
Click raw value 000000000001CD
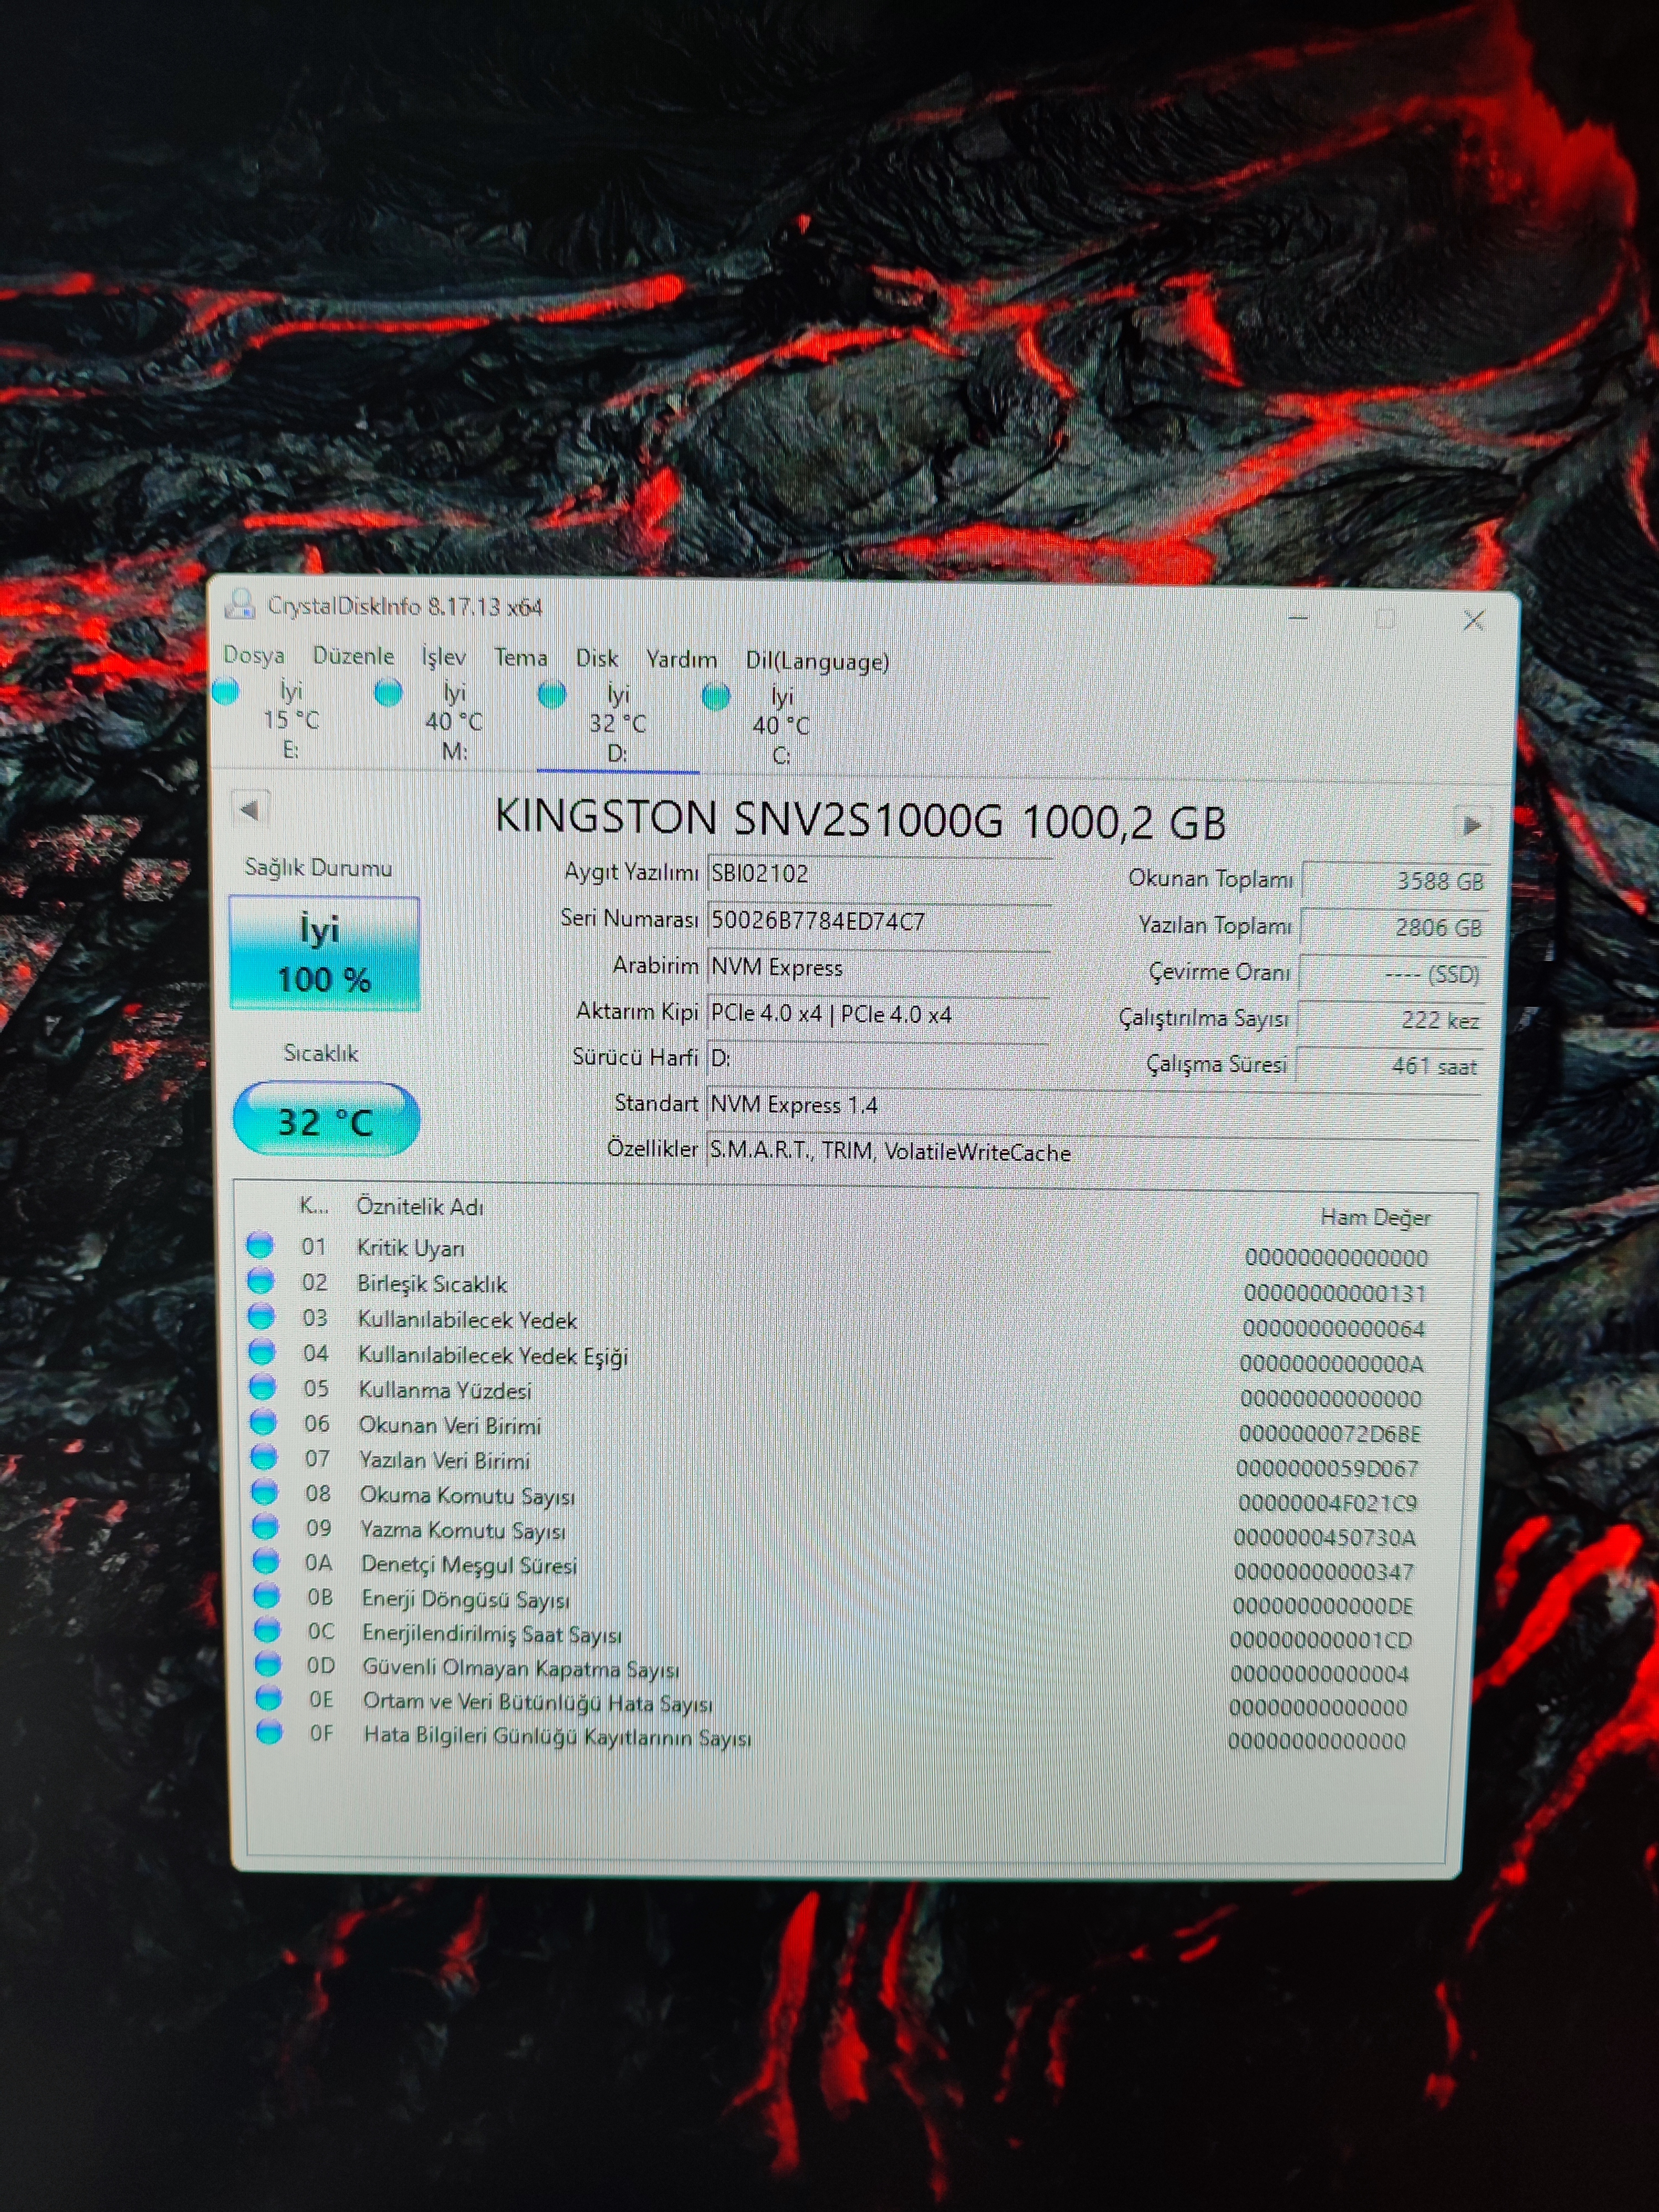tap(1321, 1640)
